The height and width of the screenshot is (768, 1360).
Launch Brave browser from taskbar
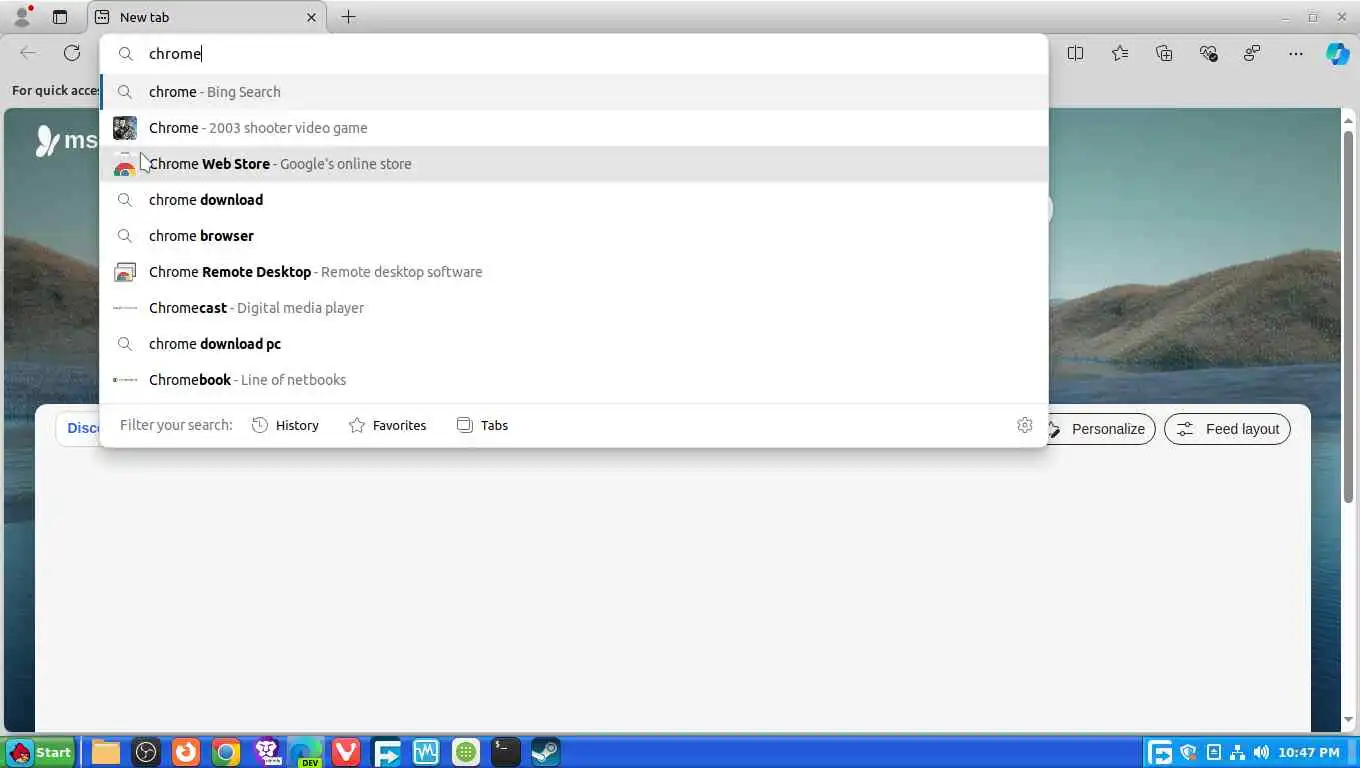(266, 752)
